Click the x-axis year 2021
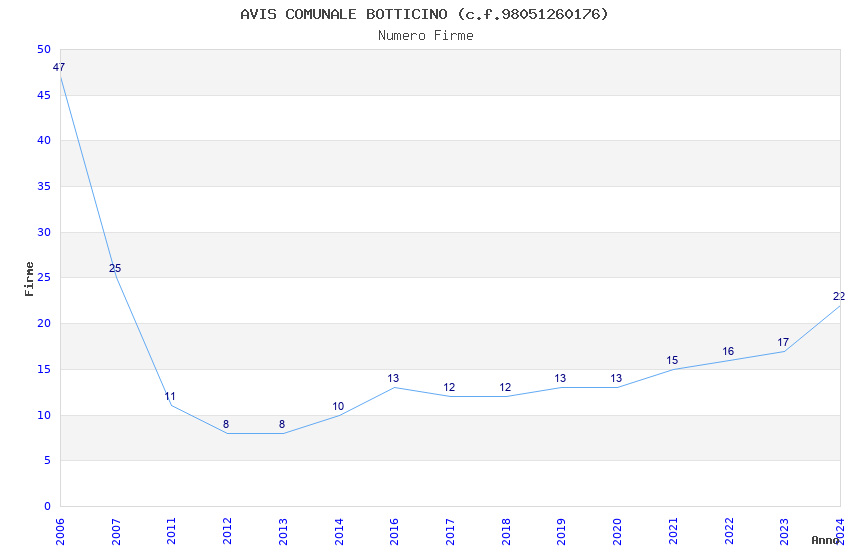This screenshot has width=850, height=550. [673, 531]
